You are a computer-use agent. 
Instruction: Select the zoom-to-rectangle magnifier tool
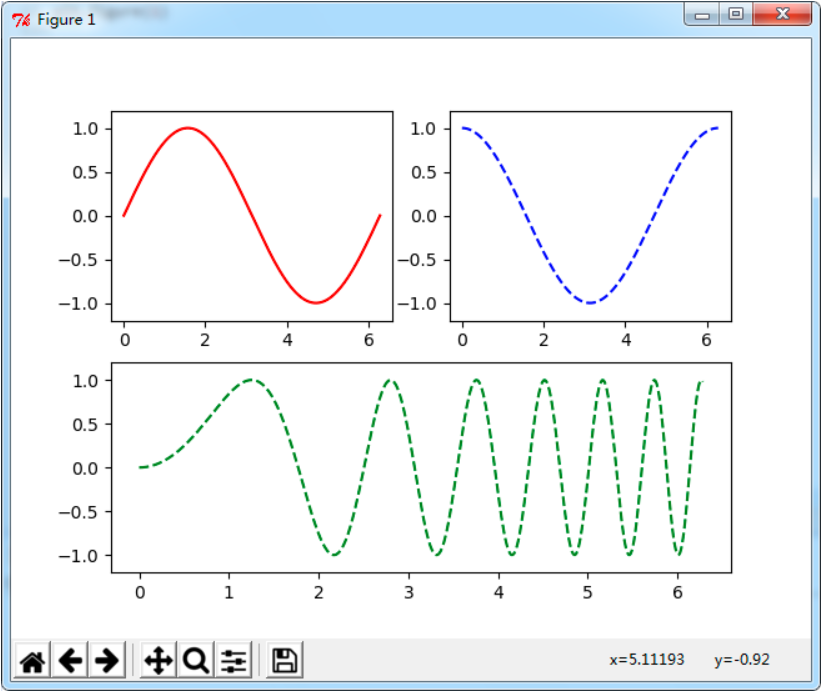click(196, 660)
